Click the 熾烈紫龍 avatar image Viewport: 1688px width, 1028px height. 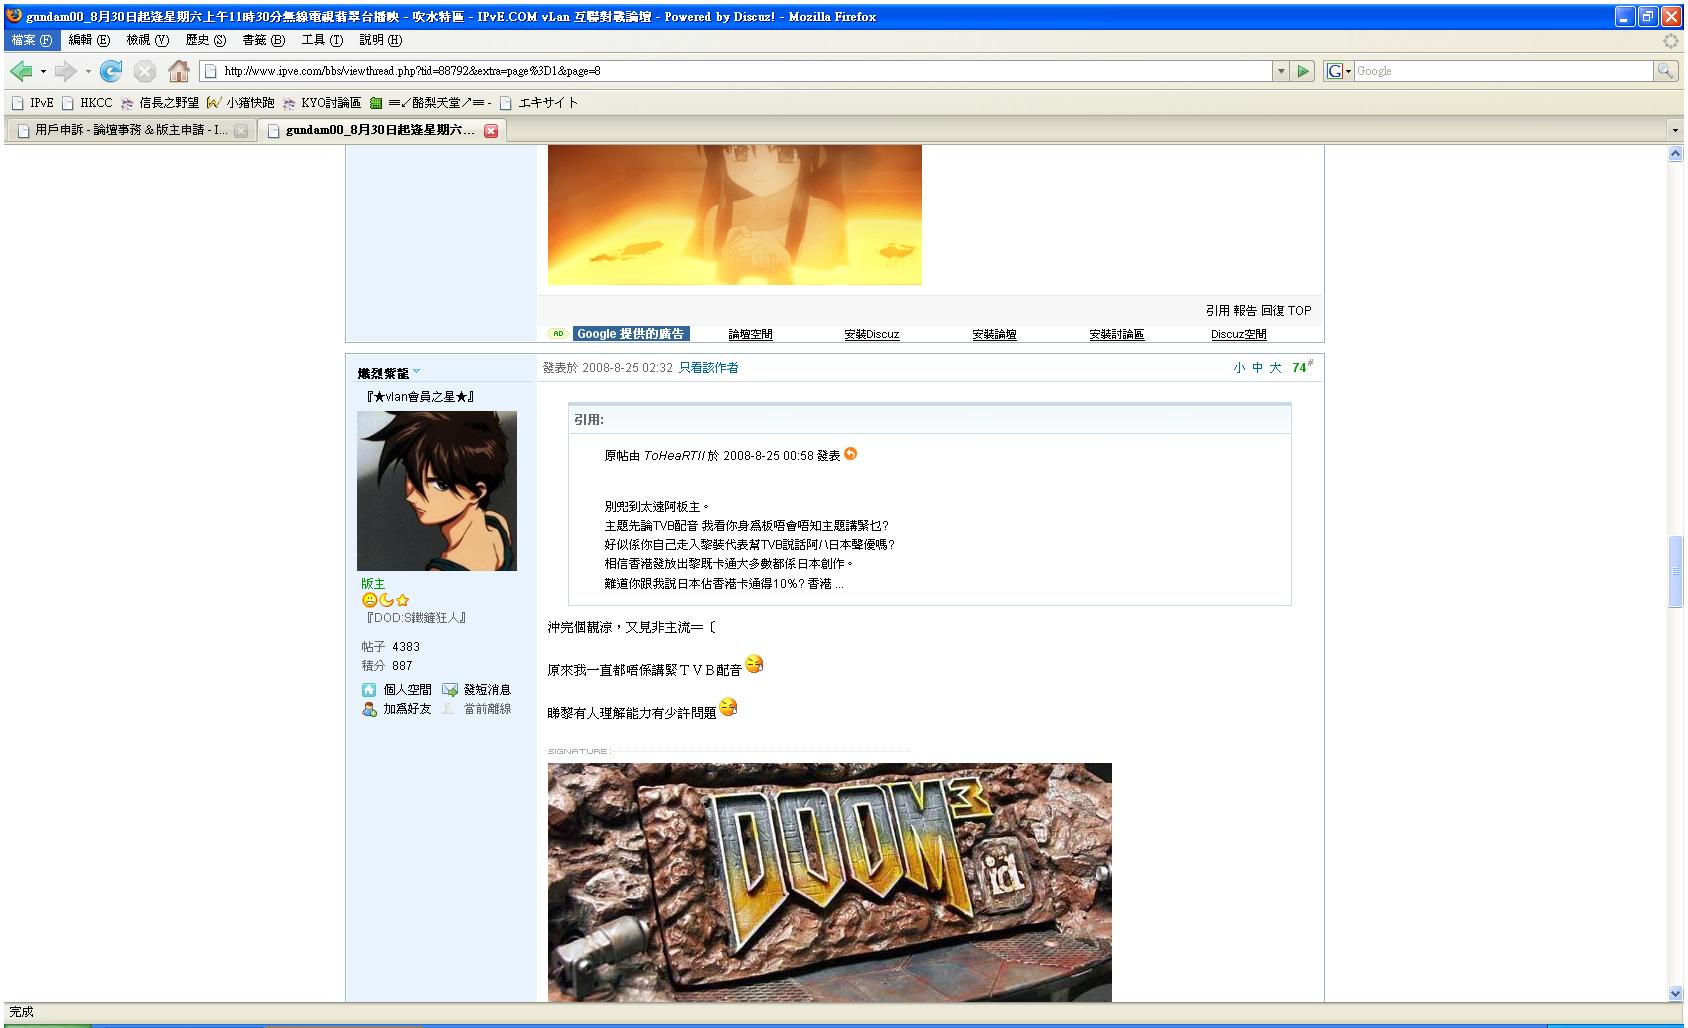coord(437,491)
